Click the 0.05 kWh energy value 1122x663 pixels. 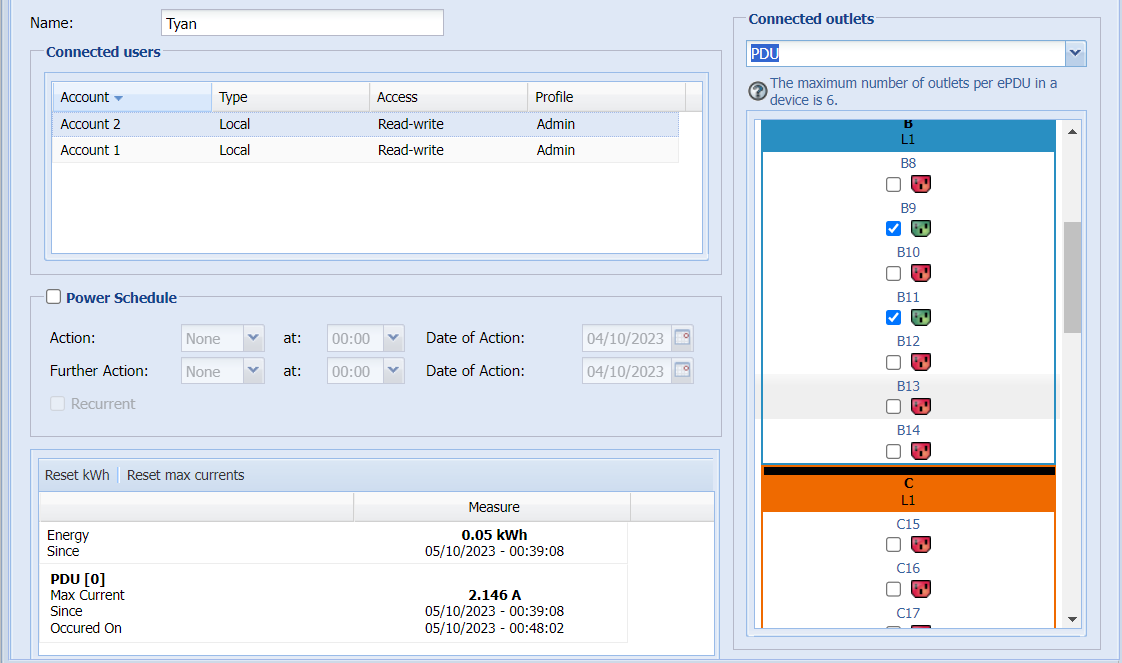click(x=494, y=535)
